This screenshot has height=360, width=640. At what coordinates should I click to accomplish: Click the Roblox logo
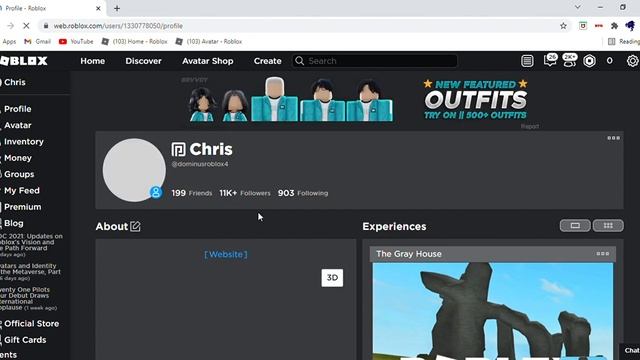point(24,61)
